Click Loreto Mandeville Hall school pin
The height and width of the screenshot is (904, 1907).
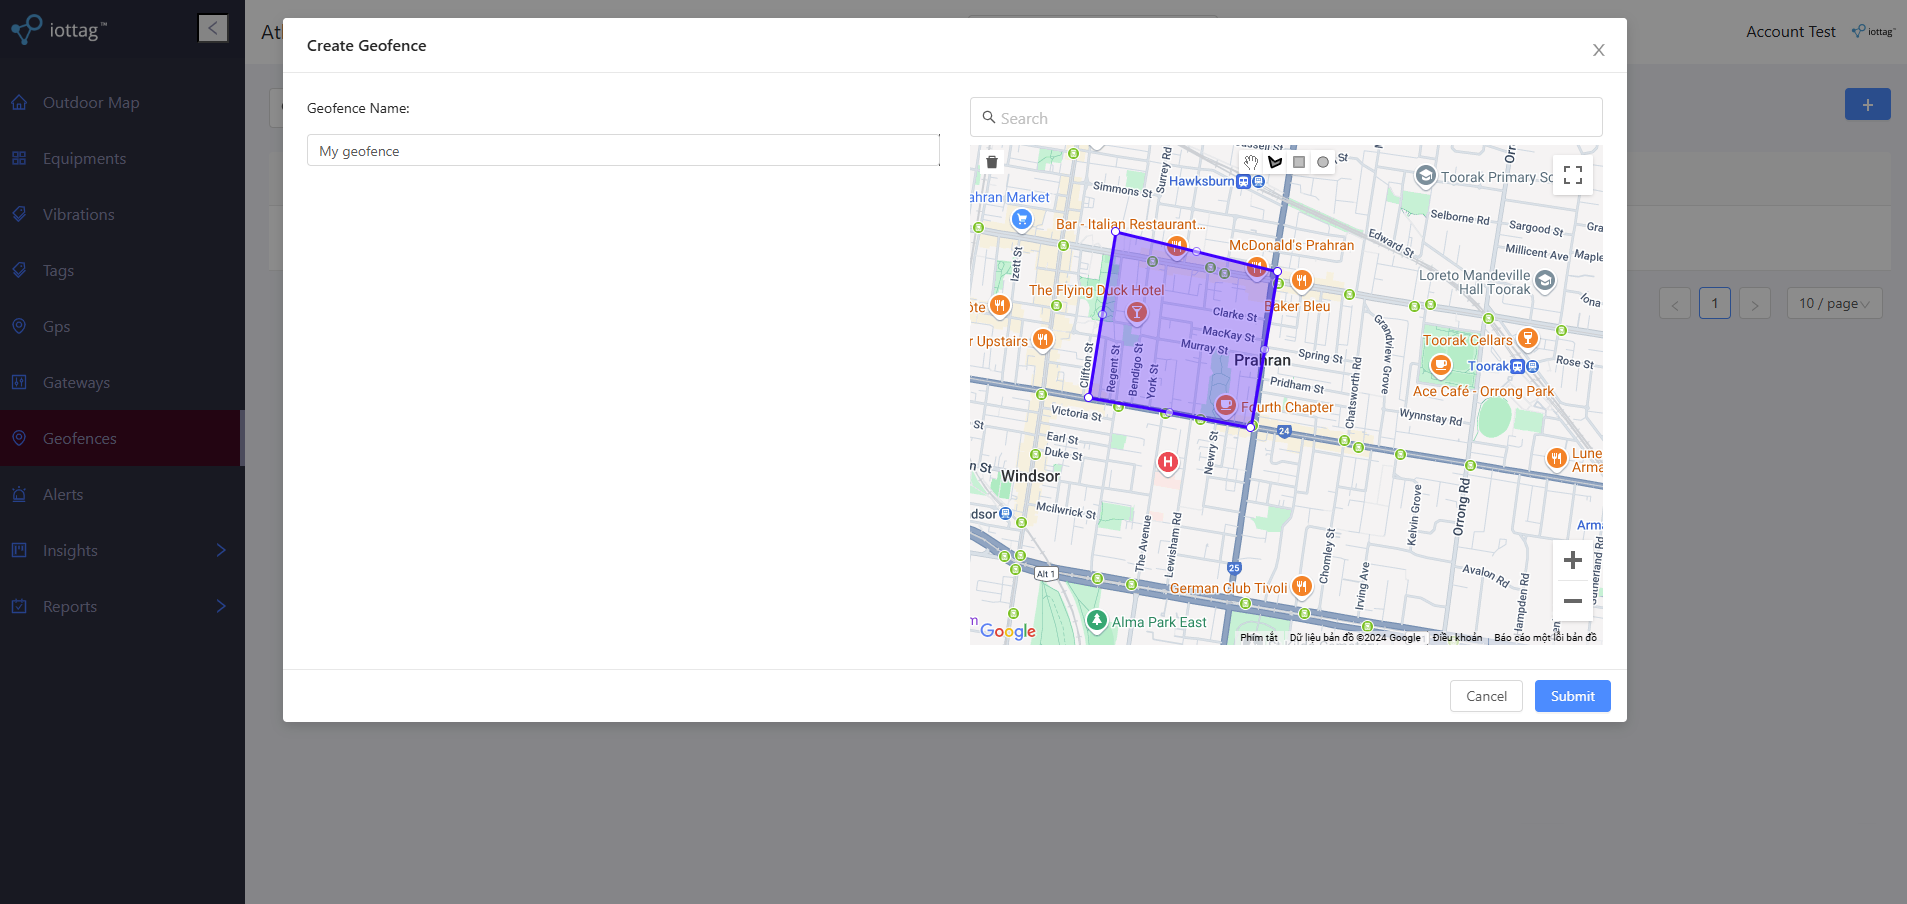pyautogui.click(x=1545, y=280)
